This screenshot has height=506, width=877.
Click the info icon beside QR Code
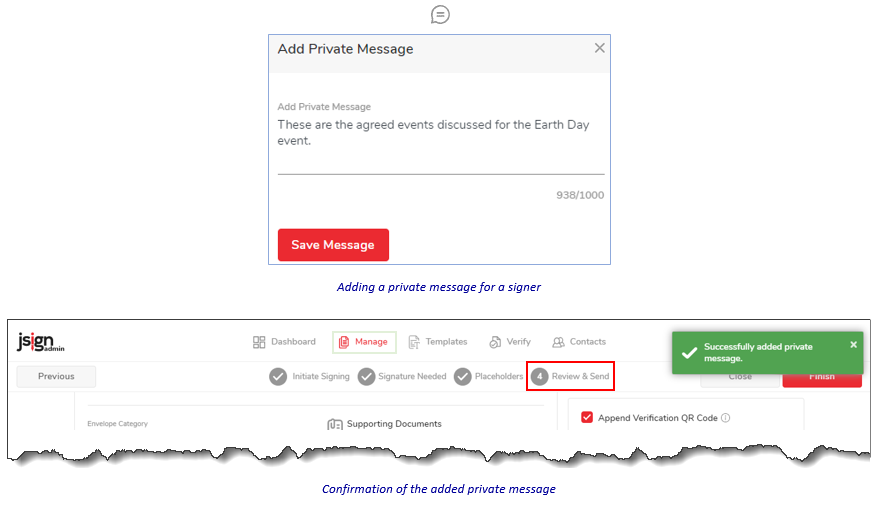tap(725, 418)
